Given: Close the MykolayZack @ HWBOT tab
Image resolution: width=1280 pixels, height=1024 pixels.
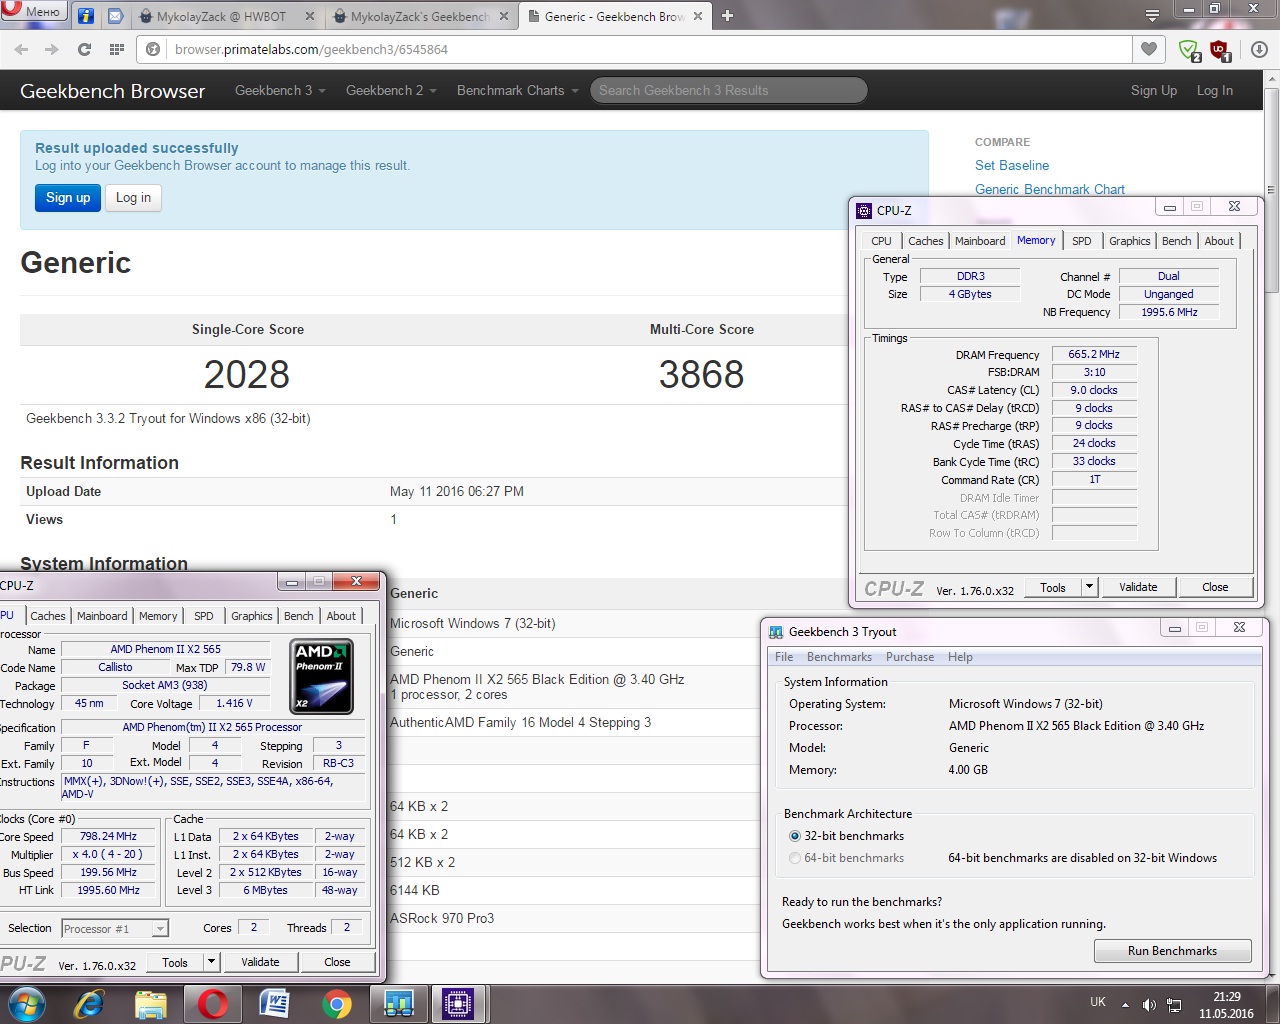Looking at the screenshot, I should 310,16.
